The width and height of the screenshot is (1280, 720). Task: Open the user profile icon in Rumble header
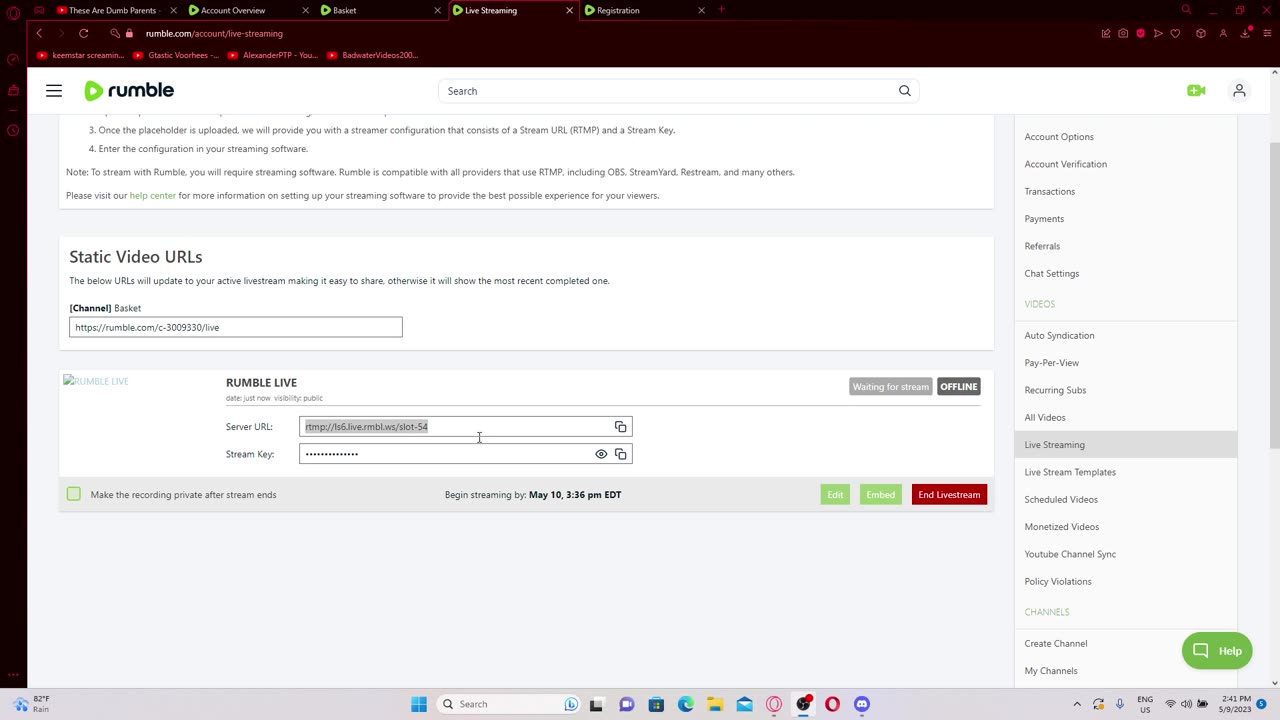coord(1239,91)
